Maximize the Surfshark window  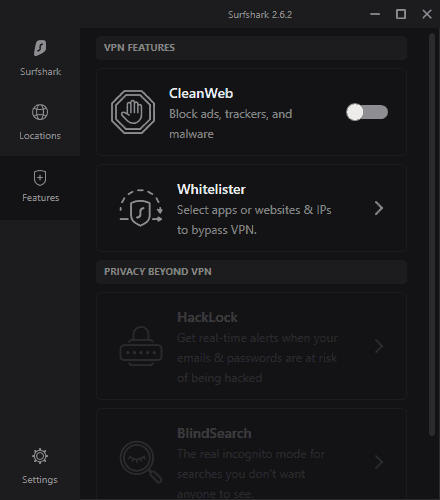(x=401, y=14)
